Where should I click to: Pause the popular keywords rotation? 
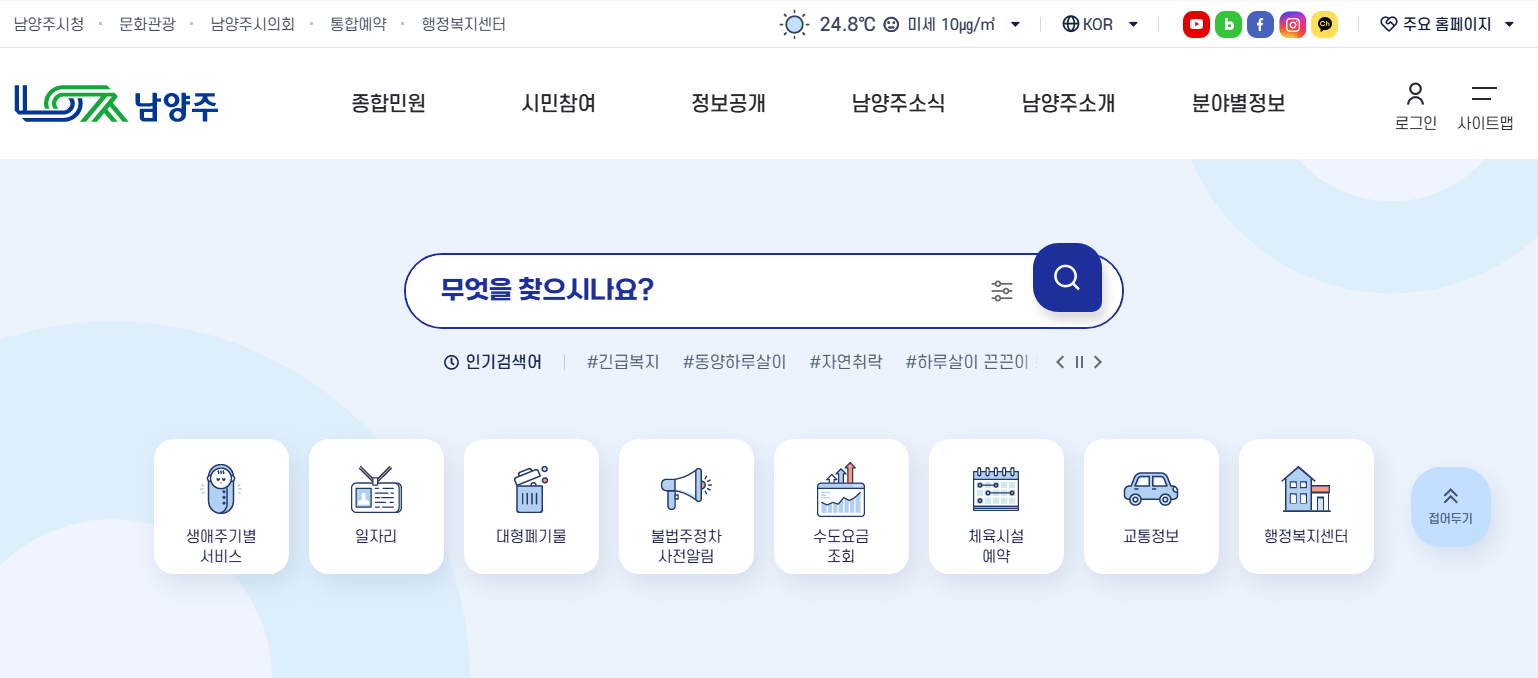(1079, 362)
